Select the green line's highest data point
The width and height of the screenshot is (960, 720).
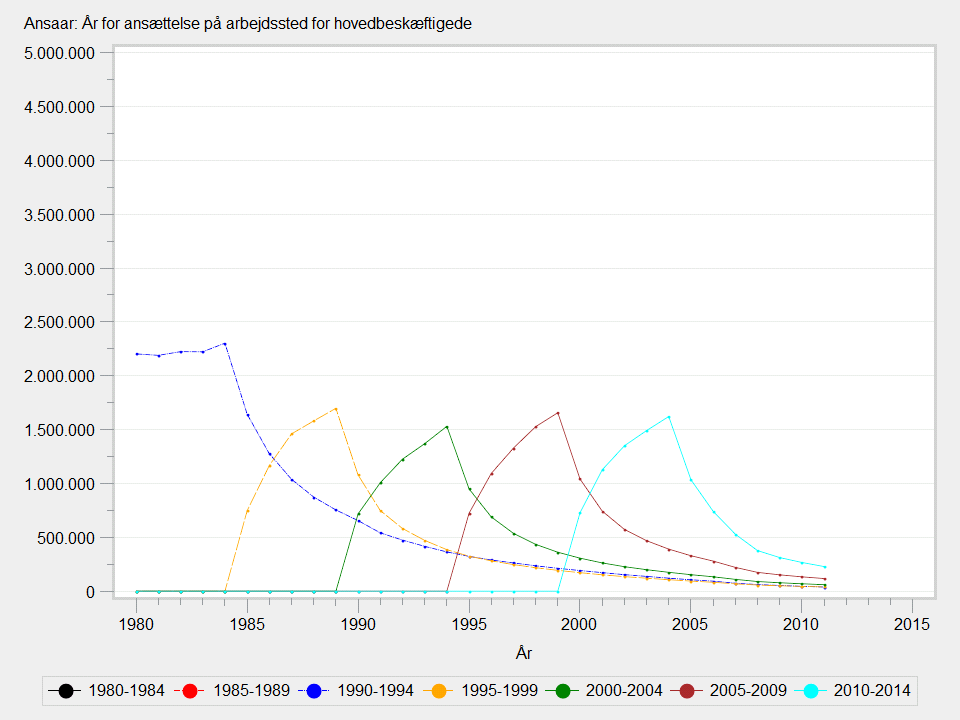pos(447,426)
